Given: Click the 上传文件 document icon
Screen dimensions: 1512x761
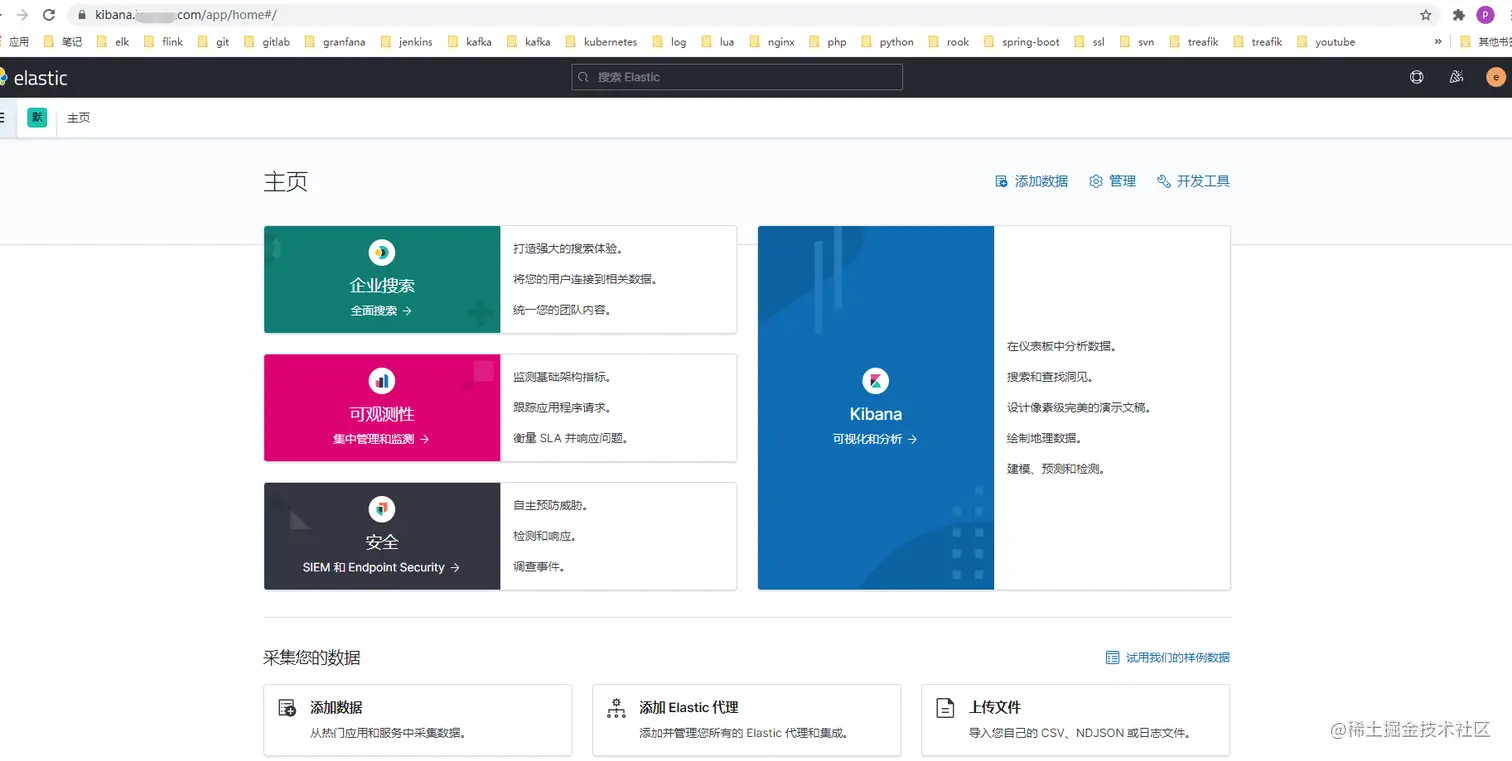Looking at the screenshot, I should coord(945,708).
